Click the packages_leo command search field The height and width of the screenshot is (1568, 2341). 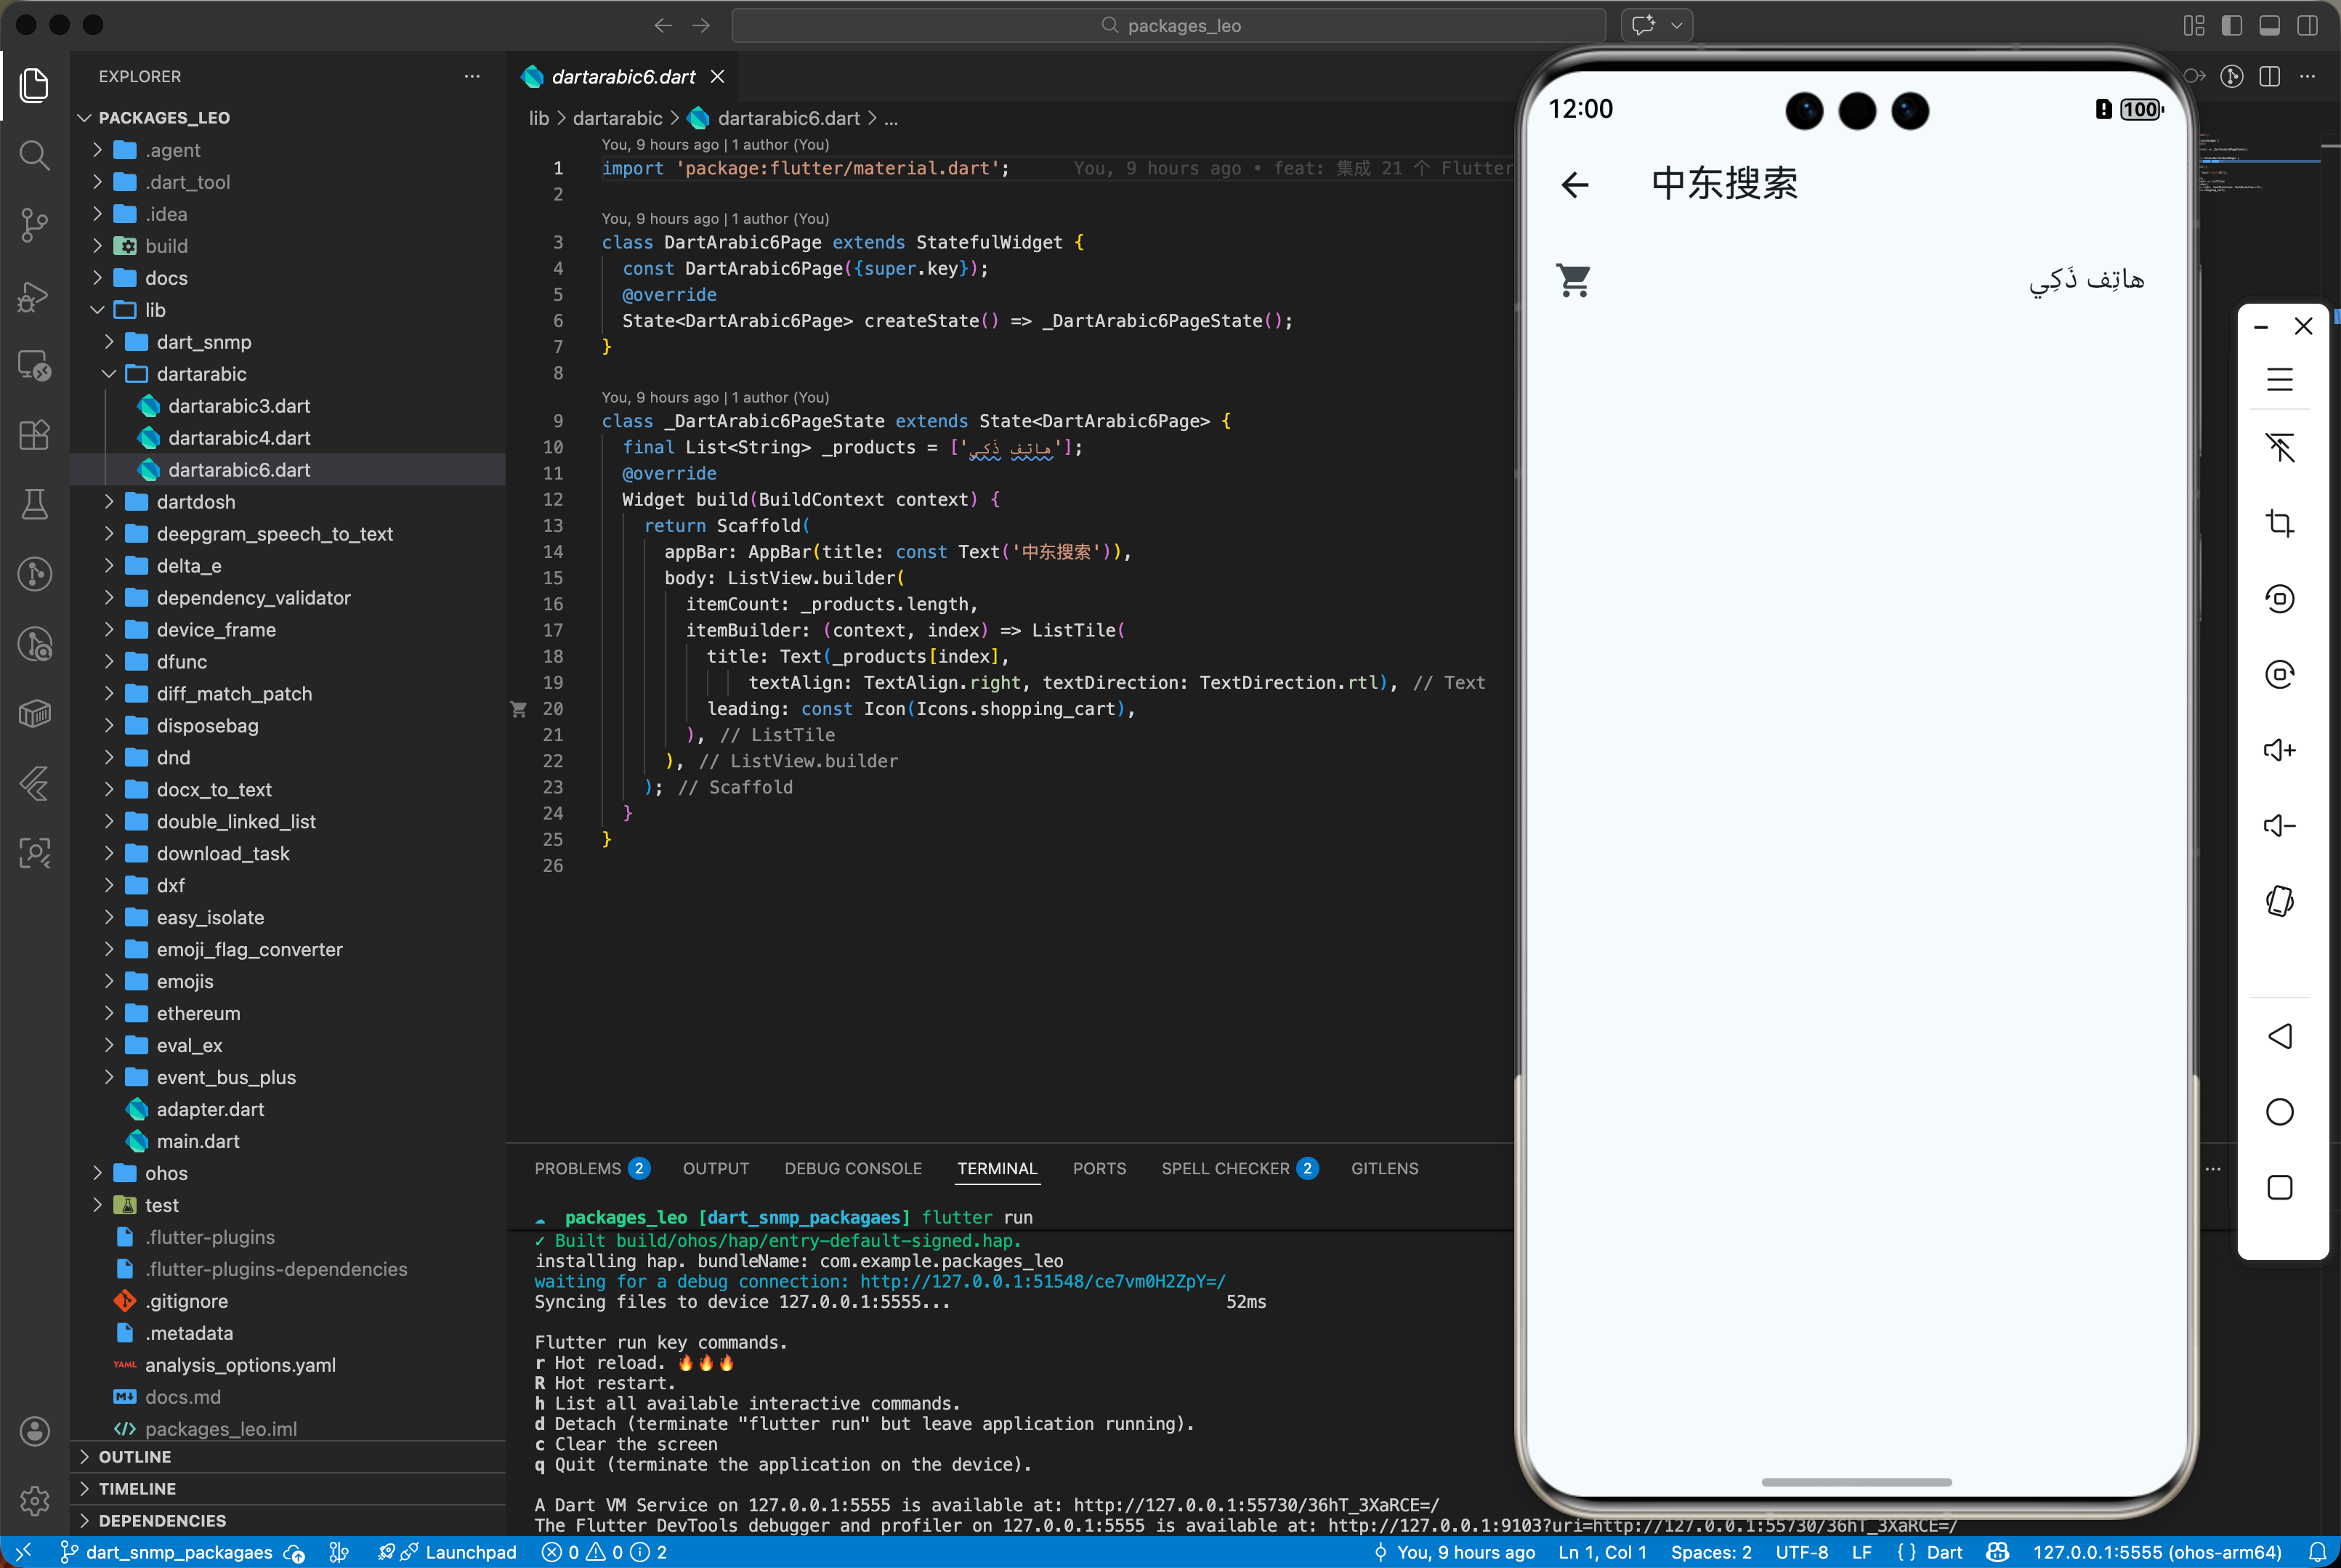point(1168,25)
